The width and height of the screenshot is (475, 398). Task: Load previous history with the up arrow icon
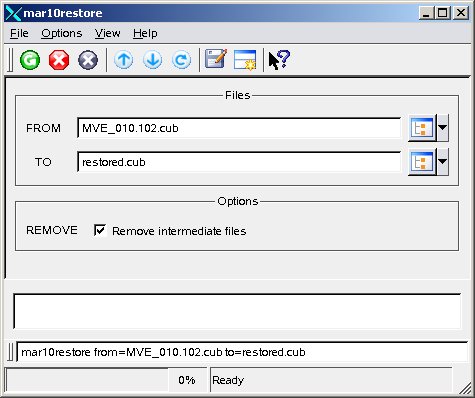pos(124,60)
